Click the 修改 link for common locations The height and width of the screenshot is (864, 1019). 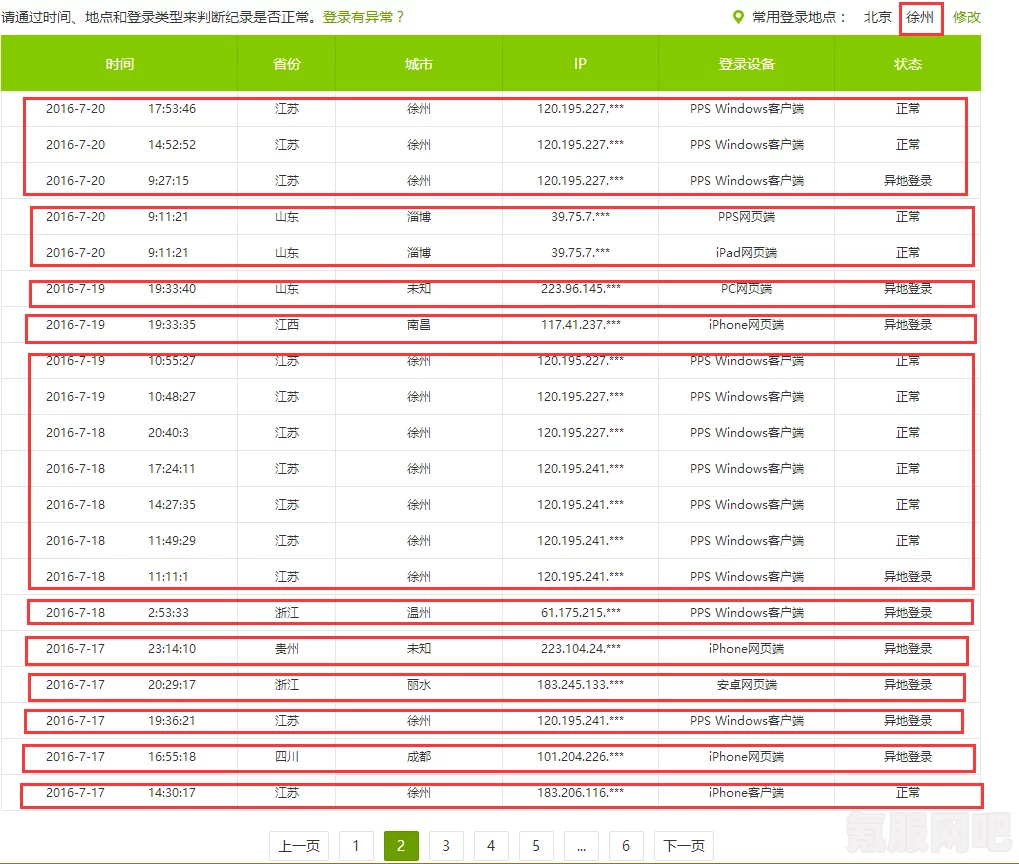click(x=966, y=18)
